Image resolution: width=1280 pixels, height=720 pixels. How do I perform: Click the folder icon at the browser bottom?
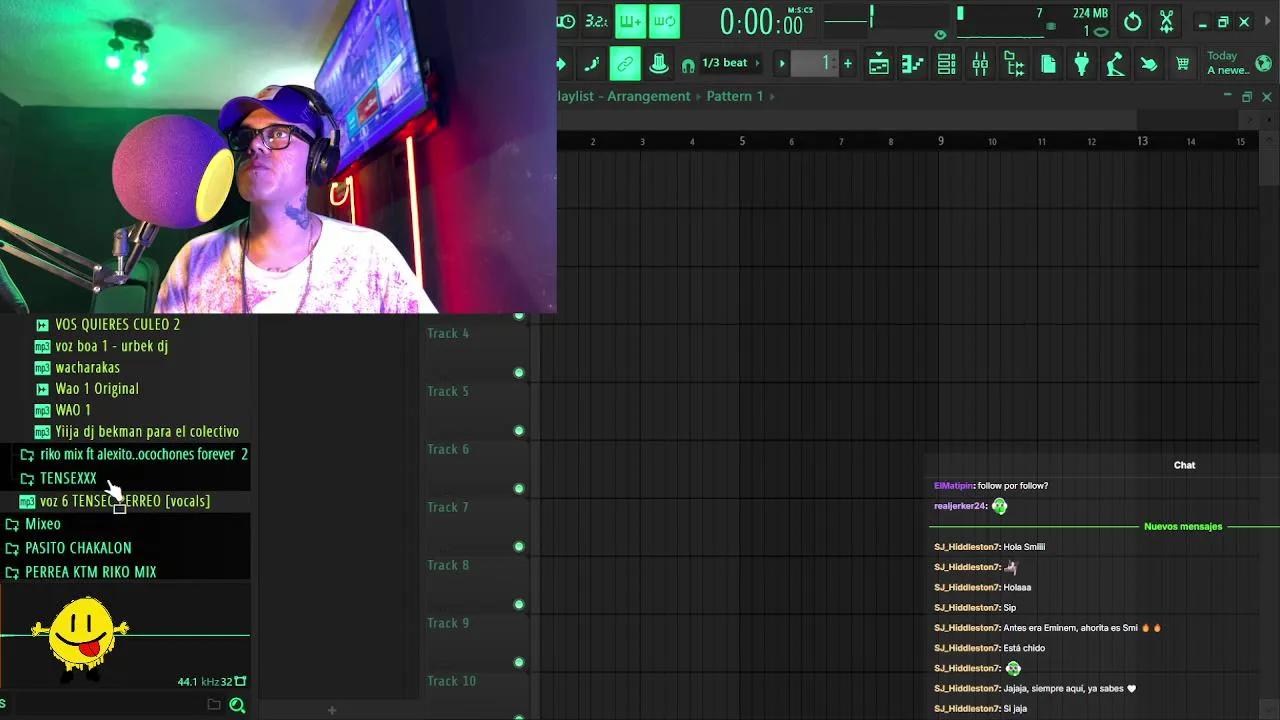pos(213,705)
